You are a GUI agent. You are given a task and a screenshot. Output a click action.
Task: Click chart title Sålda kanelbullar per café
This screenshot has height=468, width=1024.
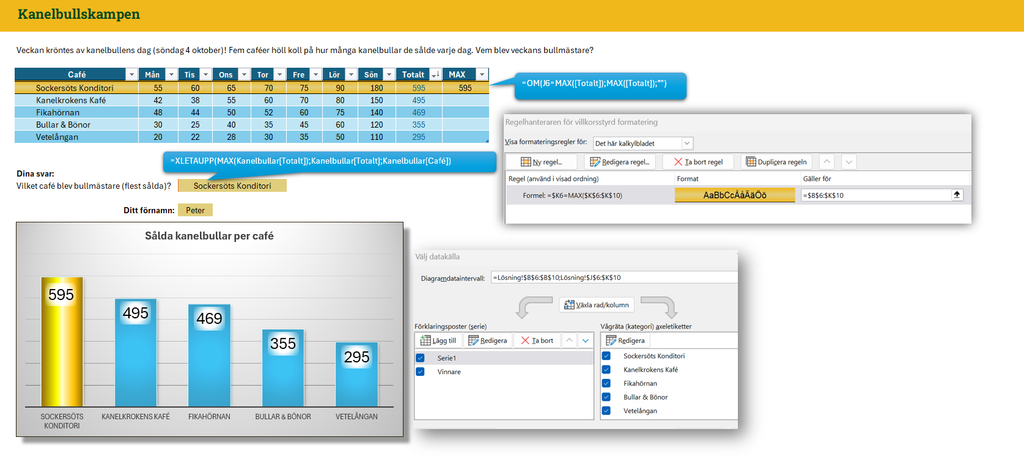coord(209,236)
